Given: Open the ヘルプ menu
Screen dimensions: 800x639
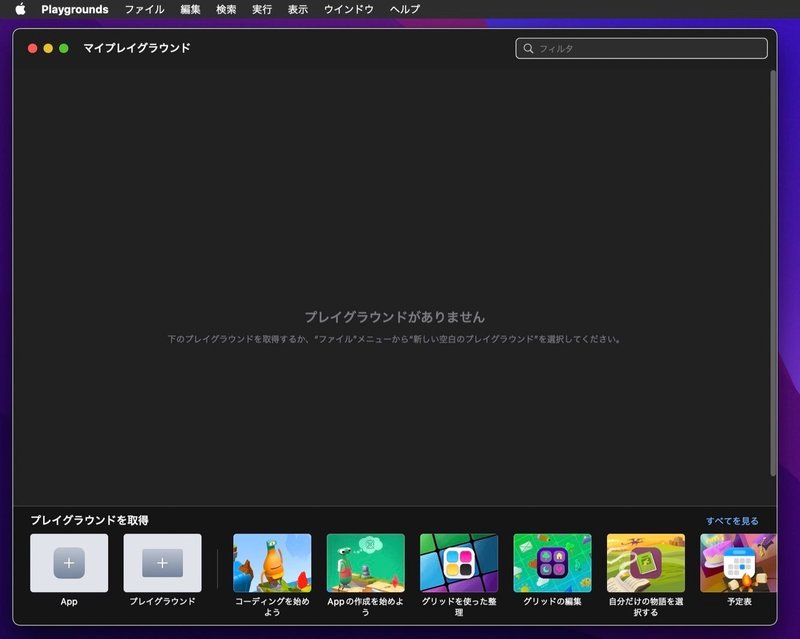Looking at the screenshot, I should tap(405, 9).
